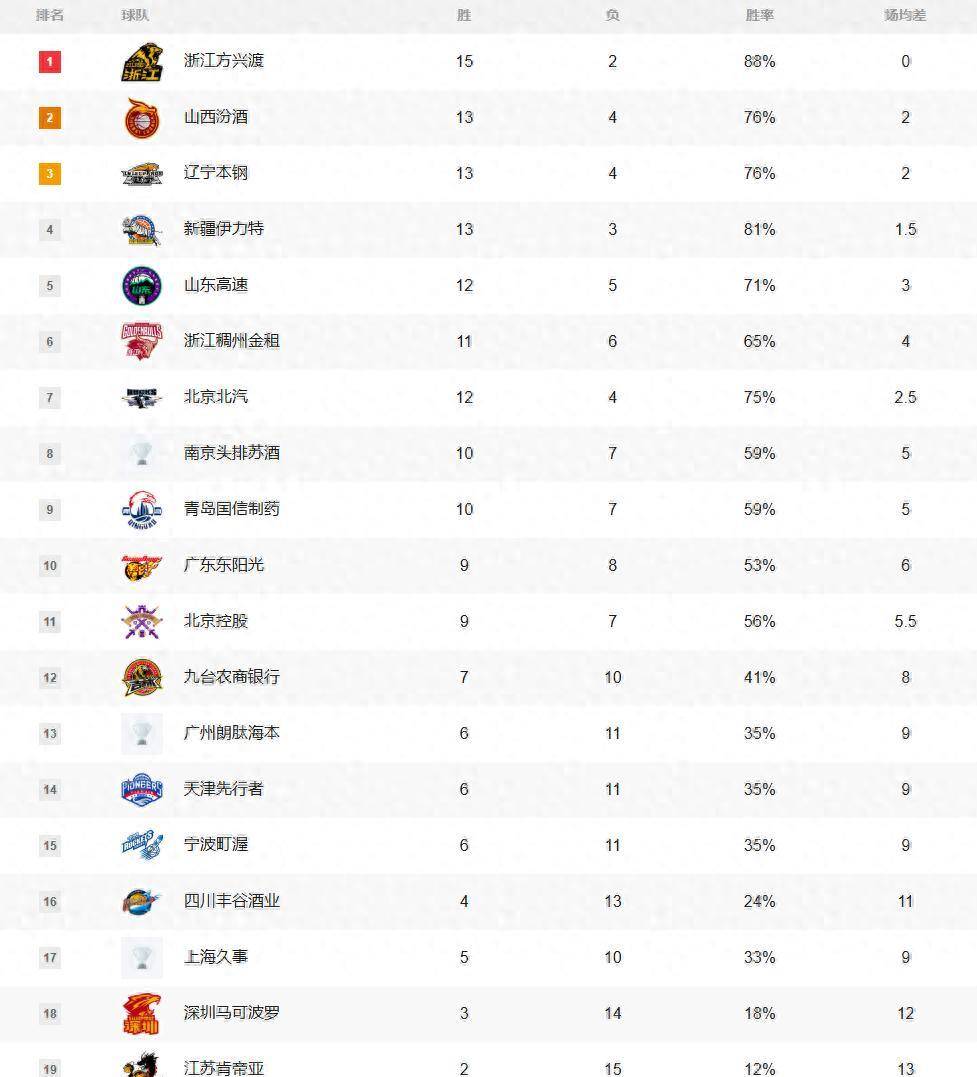Click the 南京头排苏酒 team name

[x=232, y=453]
